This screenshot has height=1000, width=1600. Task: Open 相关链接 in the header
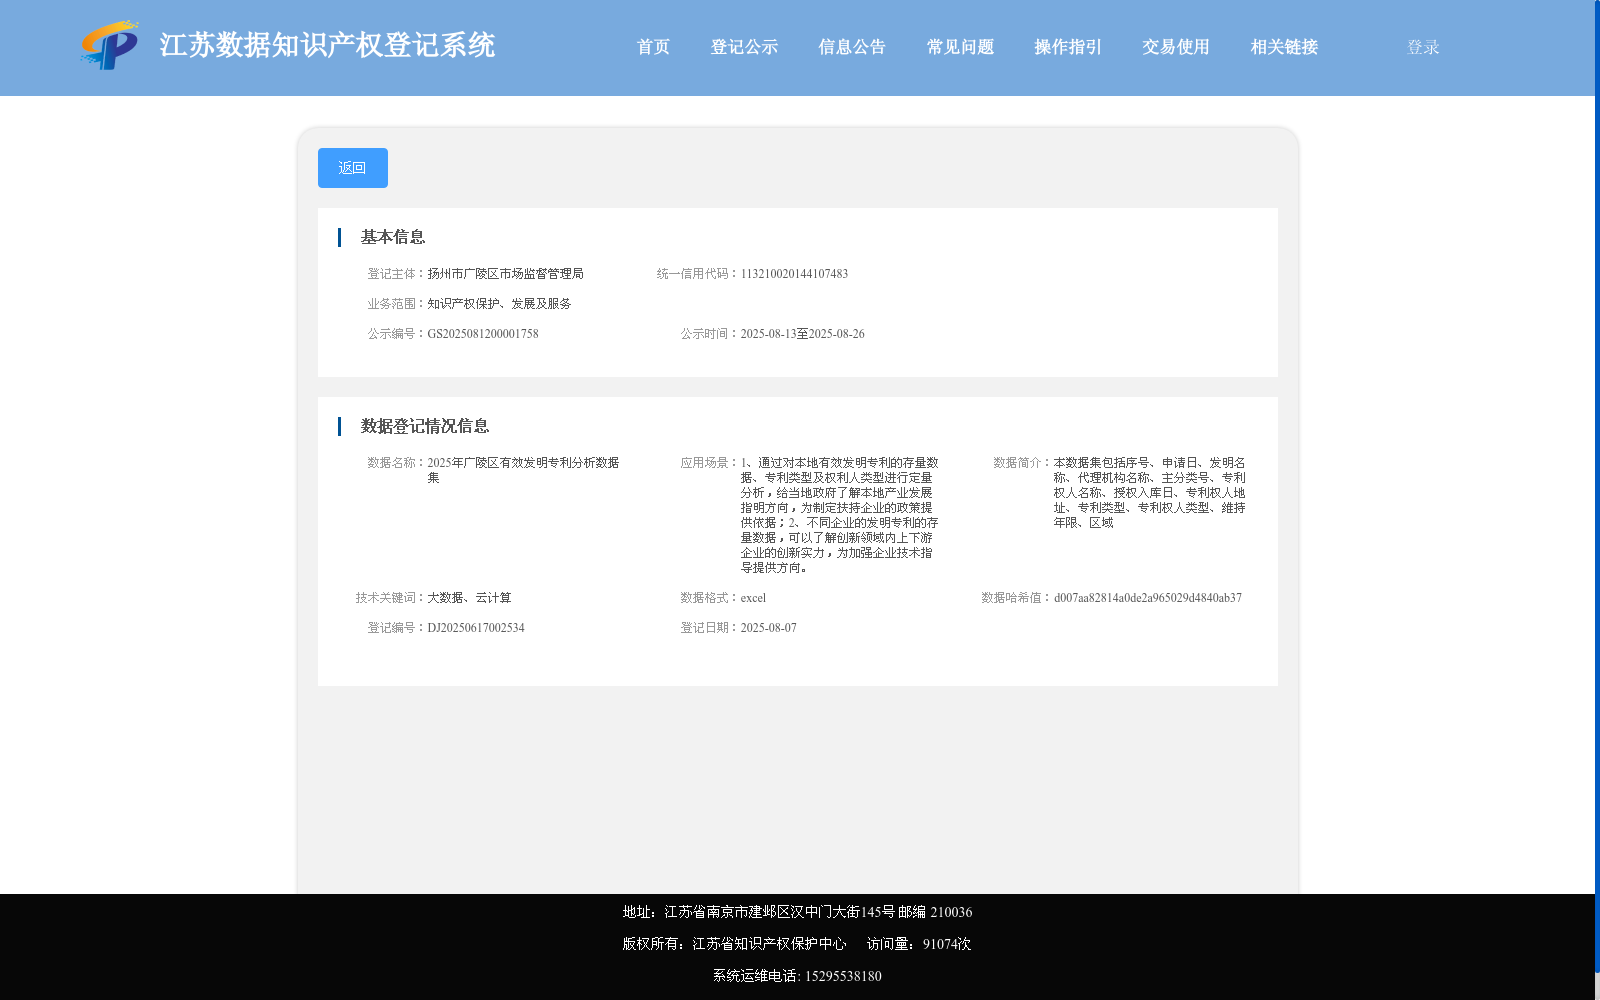point(1284,47)
